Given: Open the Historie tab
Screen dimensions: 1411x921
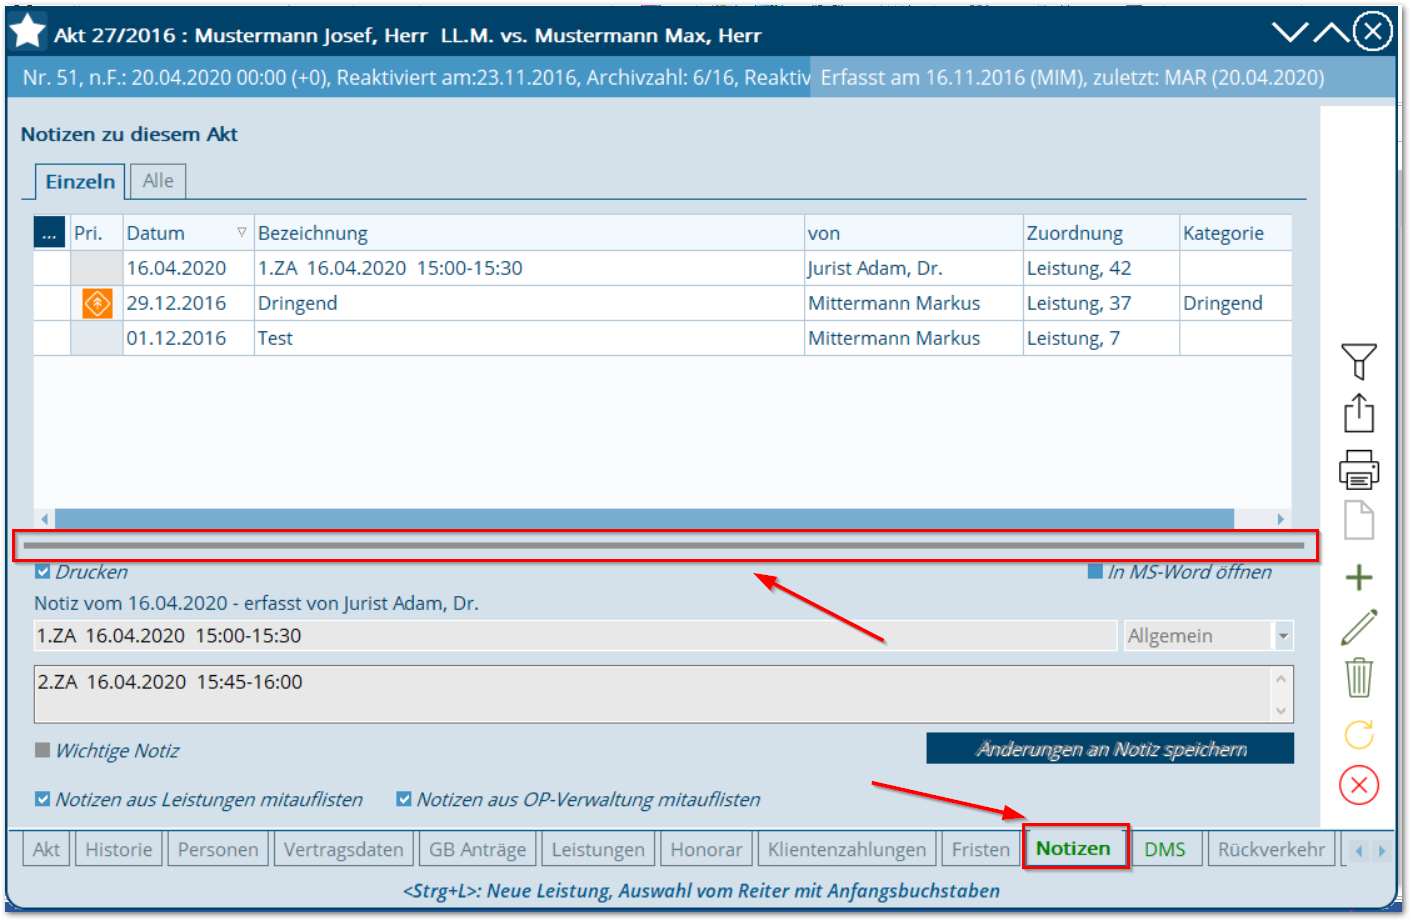Looking at the screenshot, I should coord(119,849).
